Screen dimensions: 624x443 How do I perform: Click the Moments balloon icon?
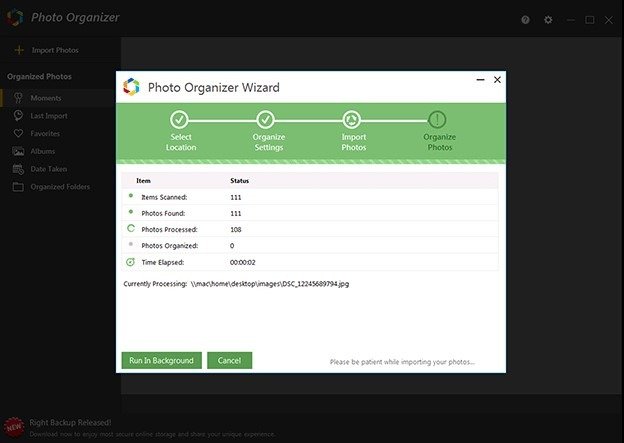point(18,98)
